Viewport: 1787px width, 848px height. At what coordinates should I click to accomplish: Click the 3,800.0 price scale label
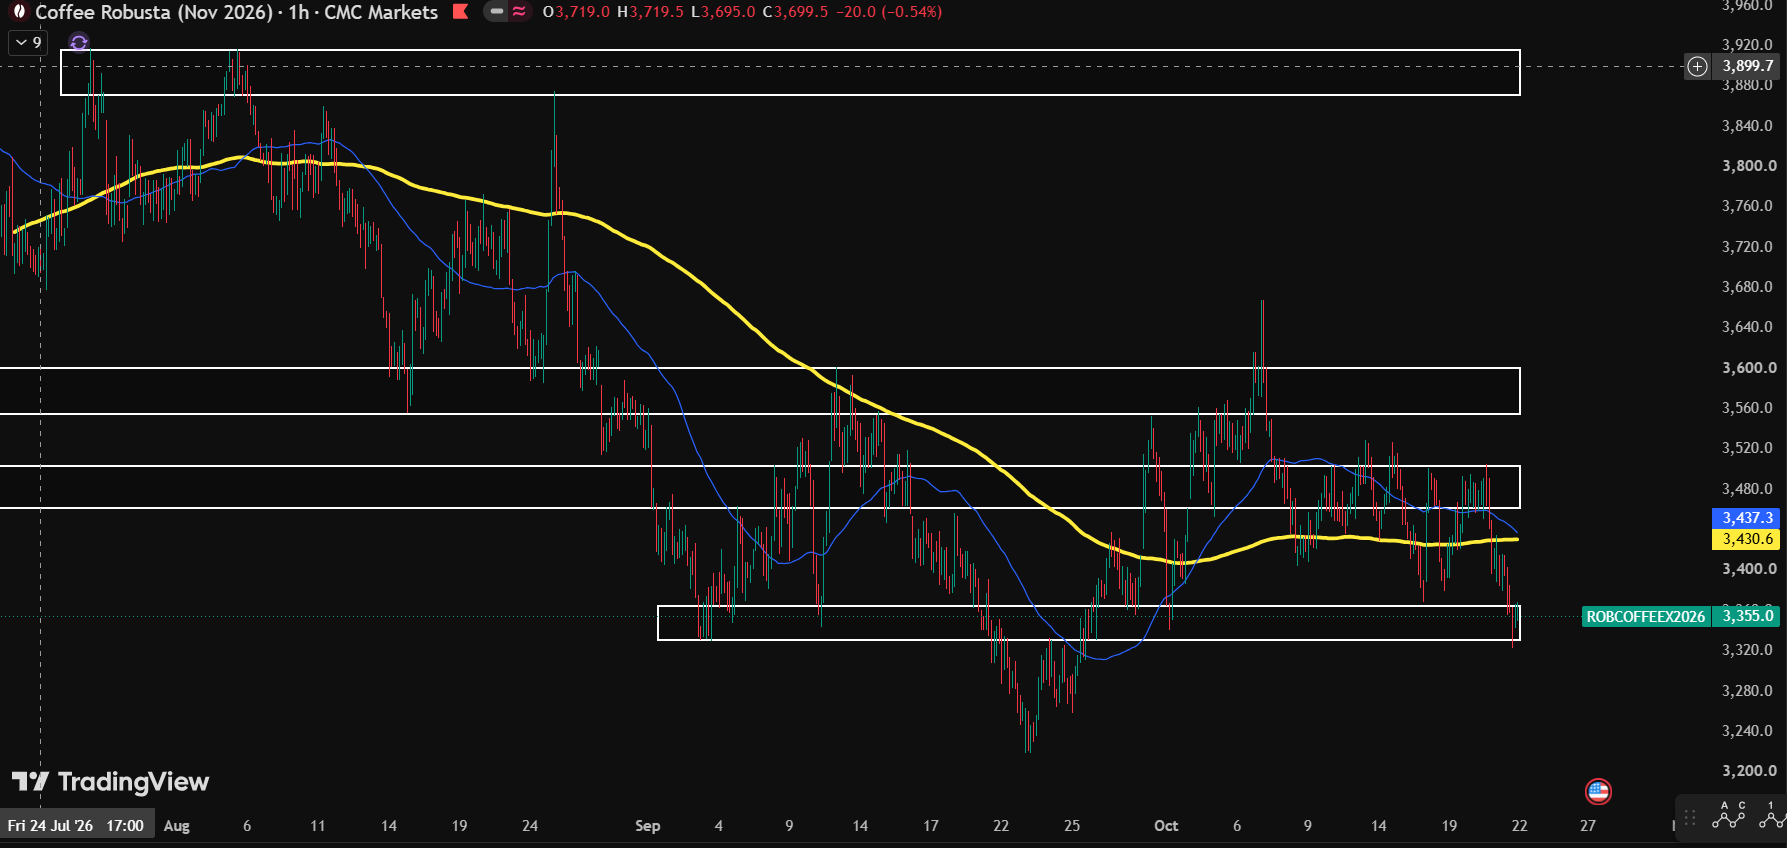coord(1749,166)
